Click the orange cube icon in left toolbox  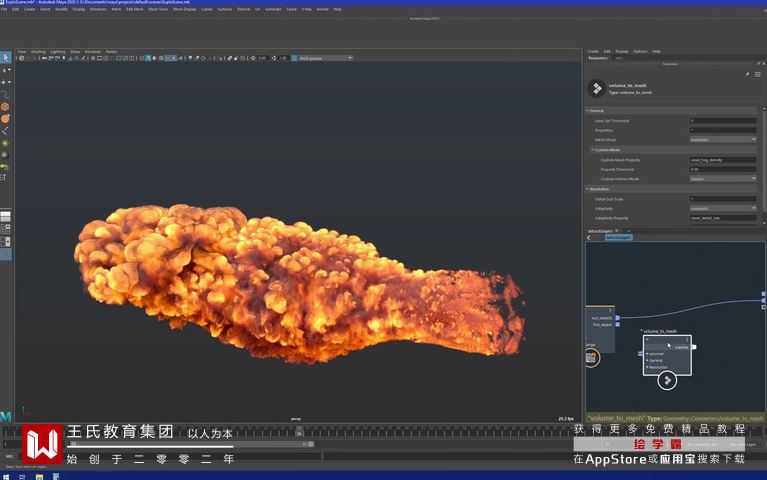tap(5, 106)
